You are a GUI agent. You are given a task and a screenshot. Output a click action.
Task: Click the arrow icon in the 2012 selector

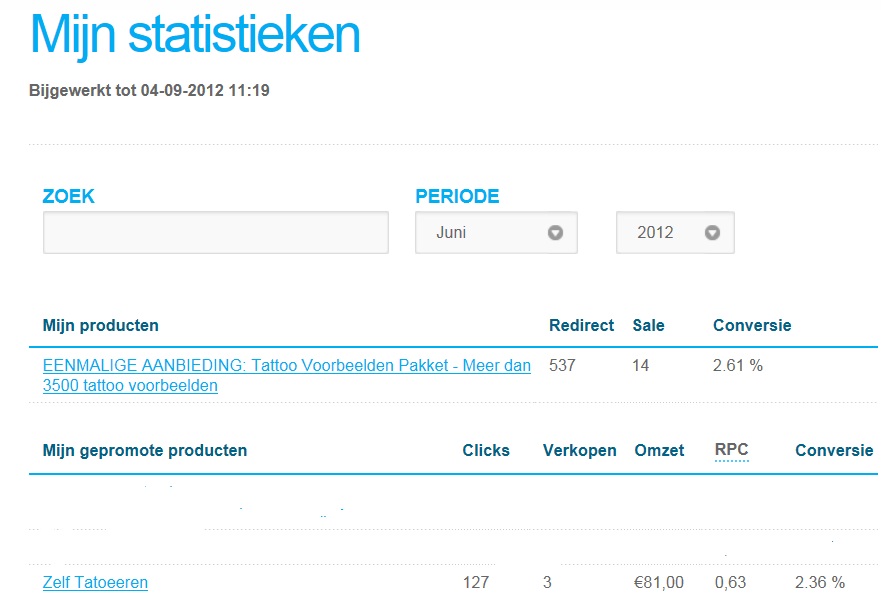tap(712, 233)
